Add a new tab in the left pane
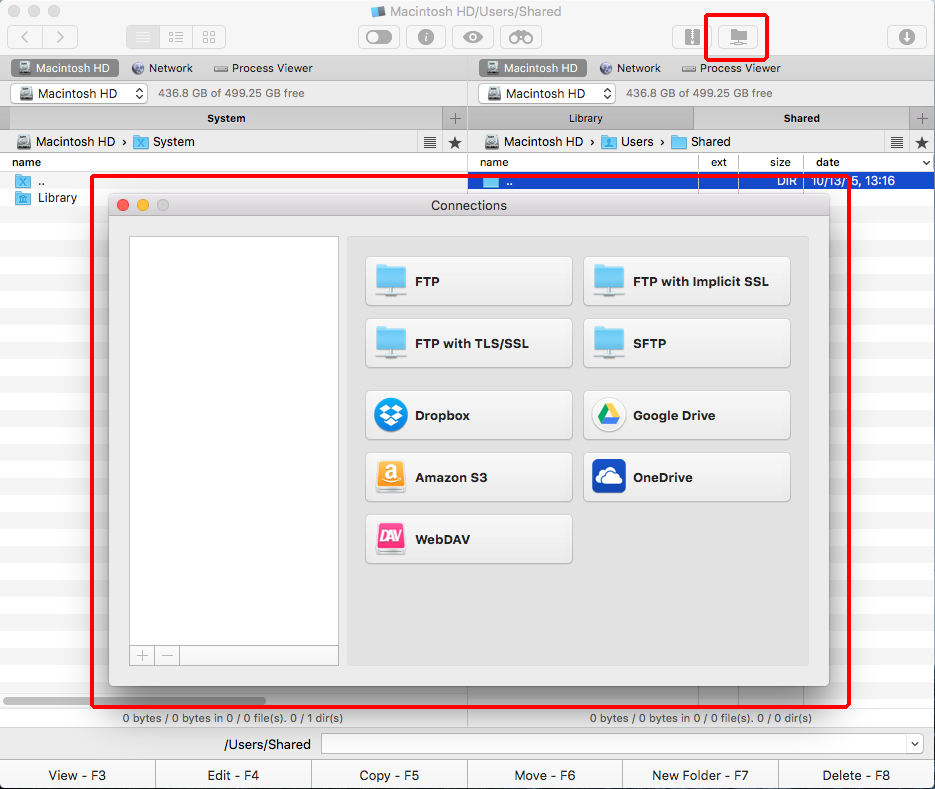The width and height of the screenshot is (935, 789). (455, 118)
